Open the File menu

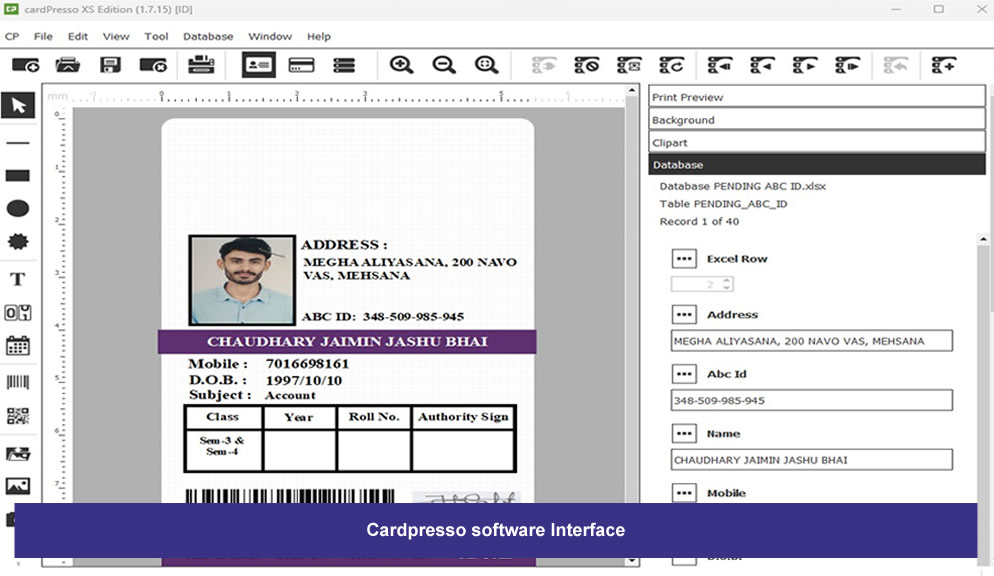pos(43,37)
